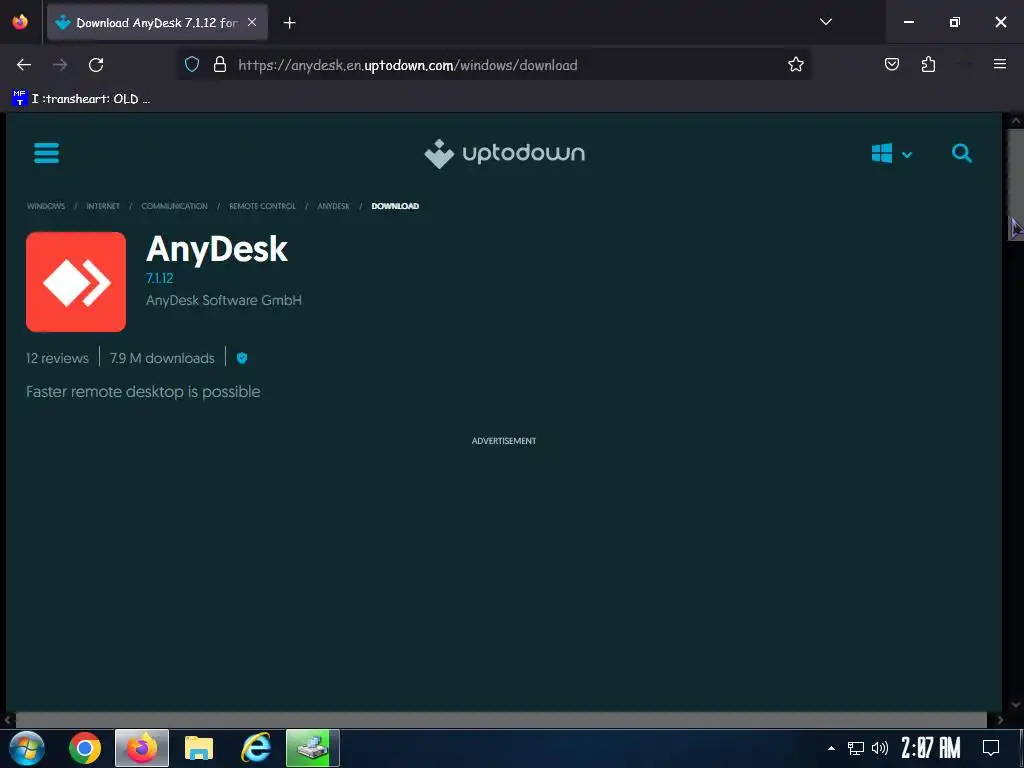Screen dimensions: 1024x768
Task: Click the Faster remote desktop is possible tagline
Action: (x=143, y=392)
